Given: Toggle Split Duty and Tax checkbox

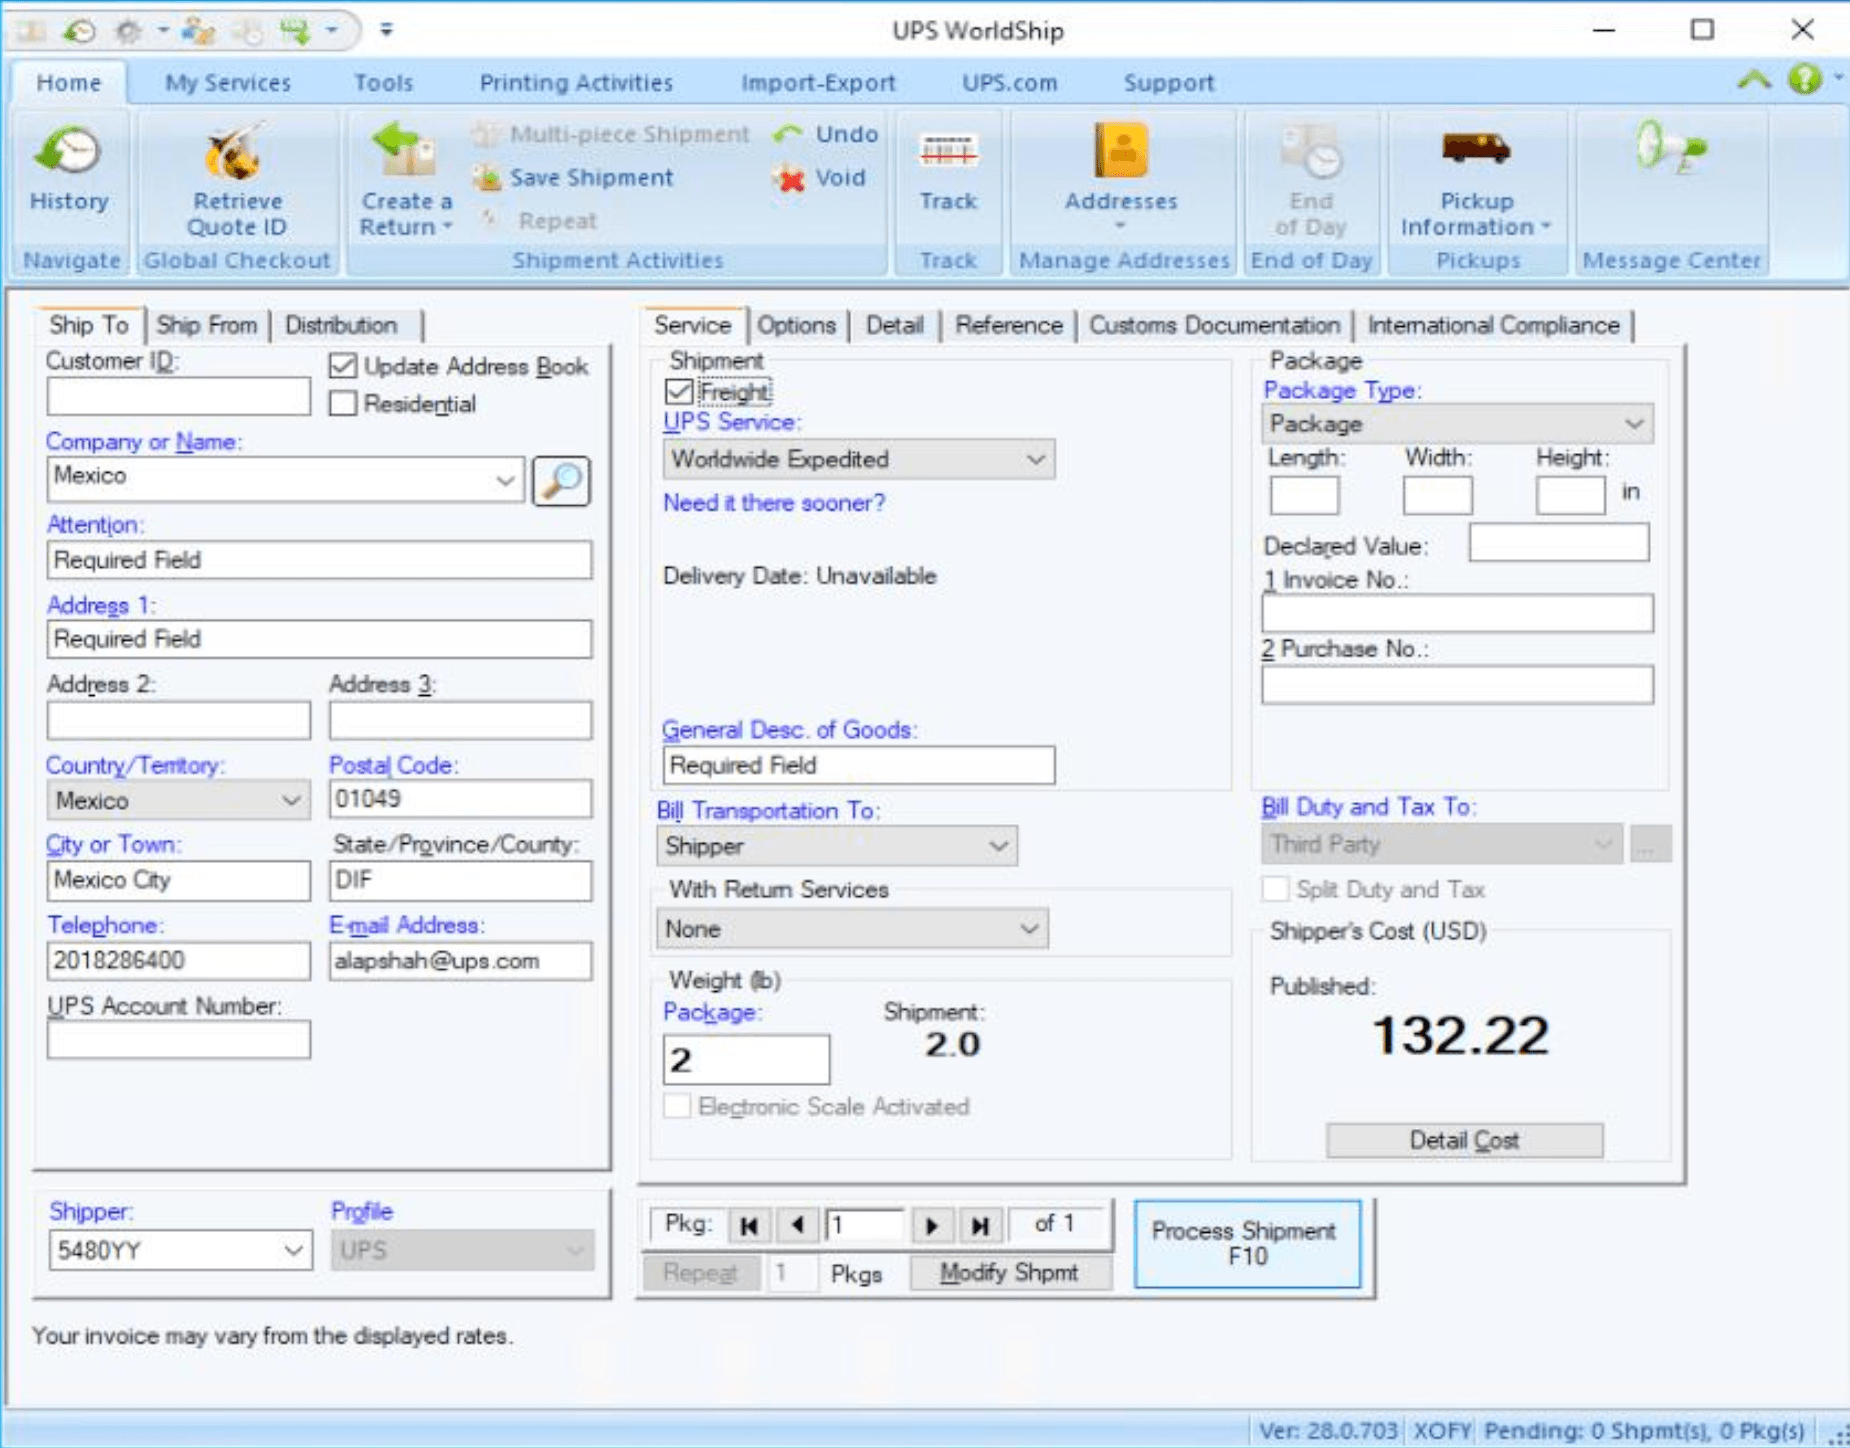Looking at the screenshot, I should coord(1275,889).
